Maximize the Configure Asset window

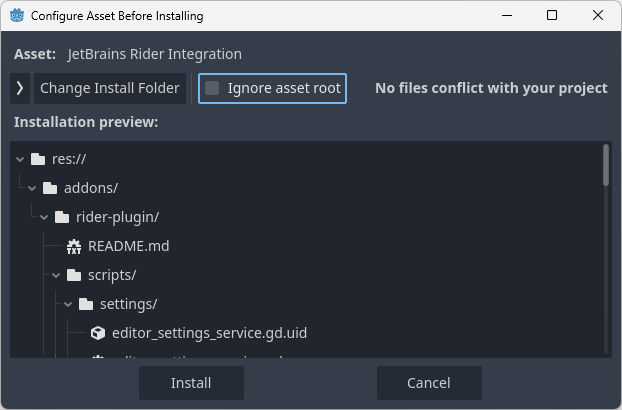(x=552, y=15)
